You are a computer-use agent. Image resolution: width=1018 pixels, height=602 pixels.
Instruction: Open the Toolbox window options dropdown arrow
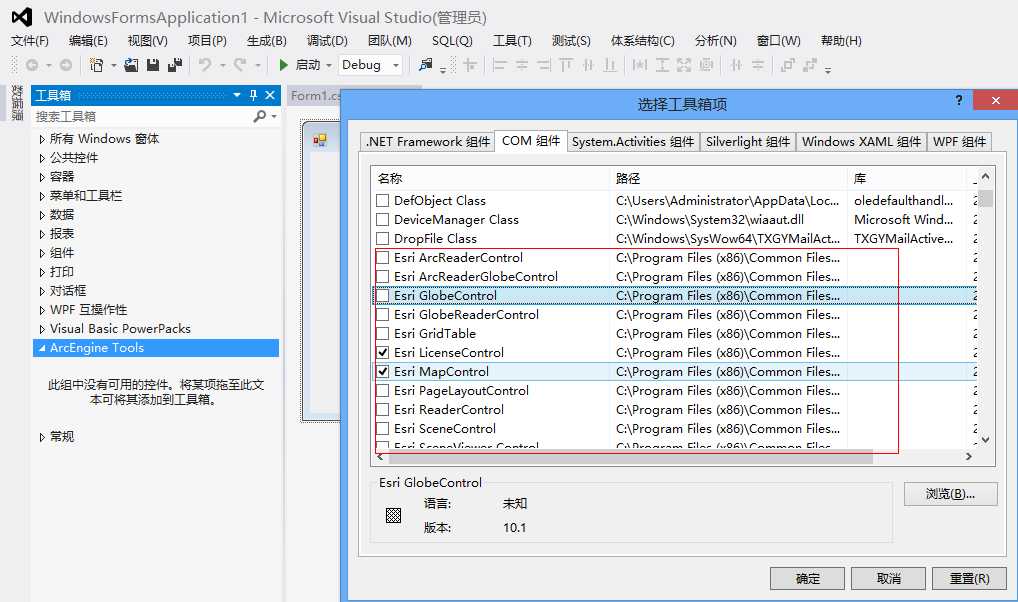point(236,95)
